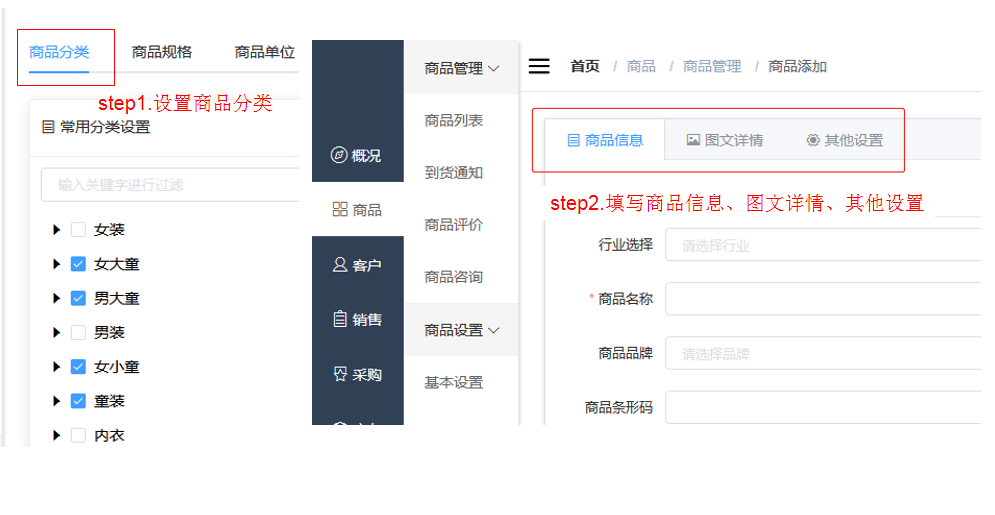Click the 商品管理 breadcrumb link
This screenshot has height=515, width=995.
[712, 66]
